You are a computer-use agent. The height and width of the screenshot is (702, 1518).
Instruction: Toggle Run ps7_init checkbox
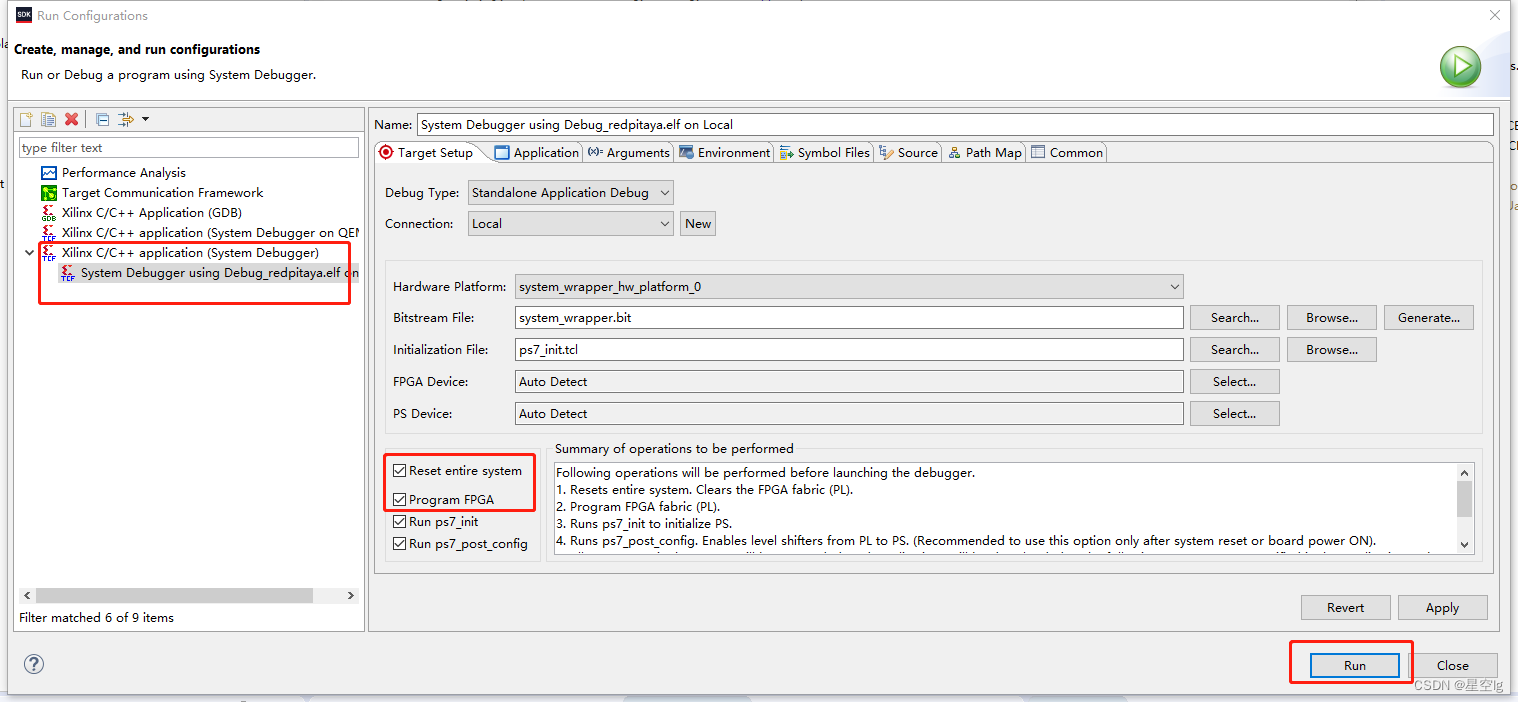point(400,521)
